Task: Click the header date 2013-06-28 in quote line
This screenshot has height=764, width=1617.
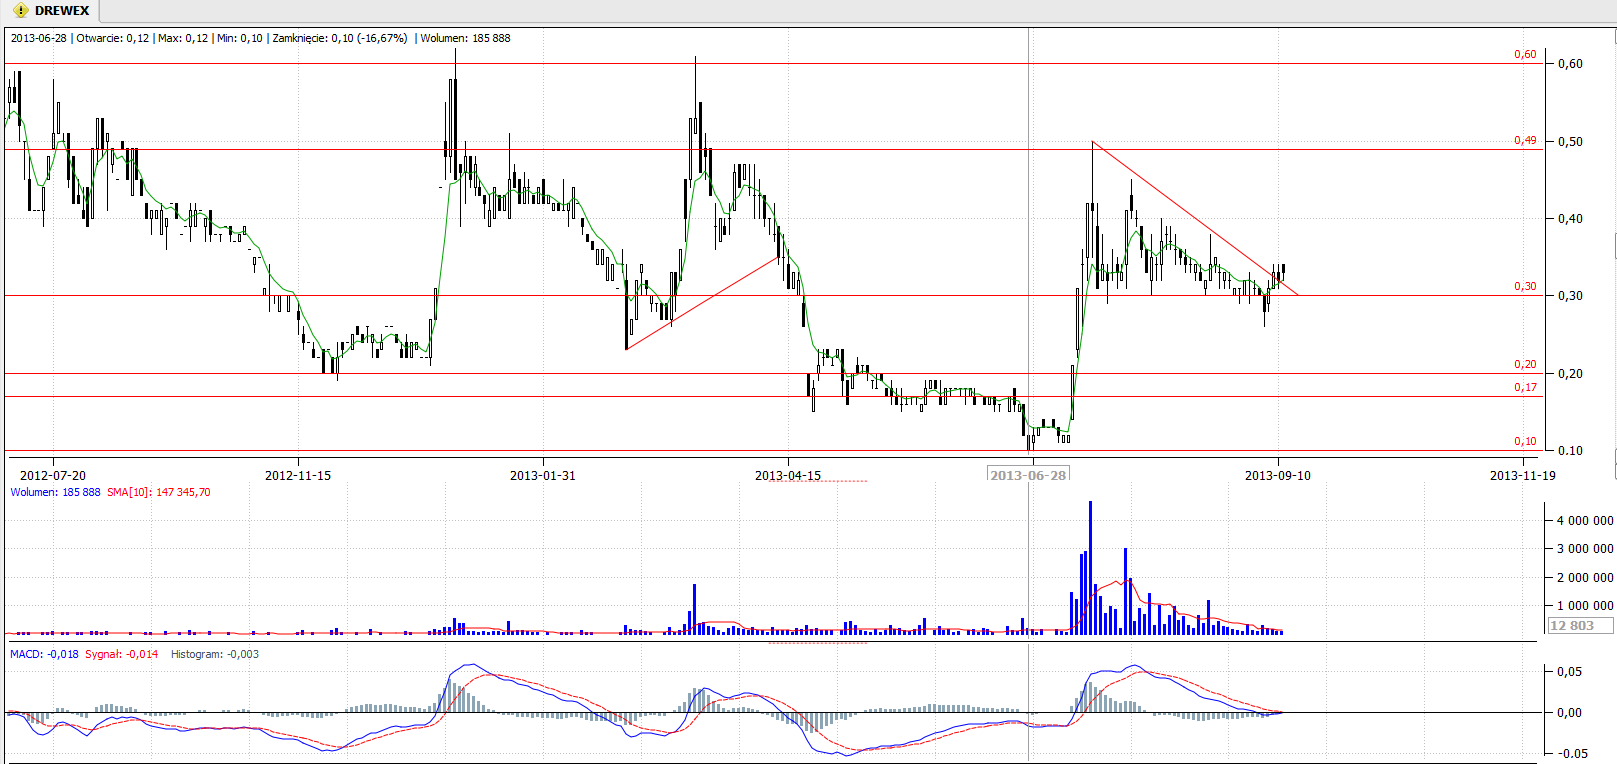Action: coord(38,38)
